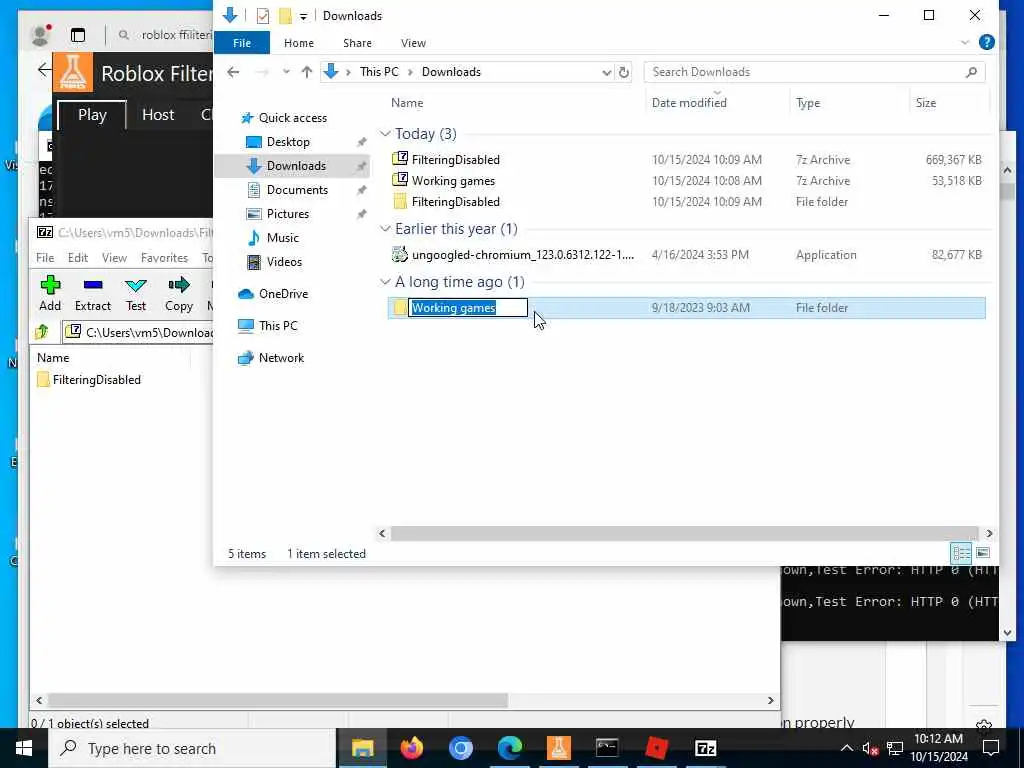
Task: Select the Host tab in the Roblox window
Action: 158,115
